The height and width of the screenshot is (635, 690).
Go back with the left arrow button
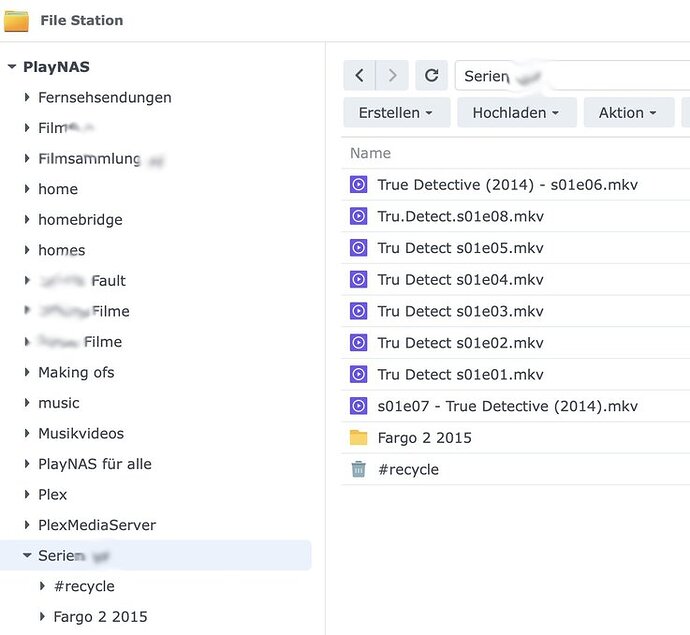(x=359, y=75)
